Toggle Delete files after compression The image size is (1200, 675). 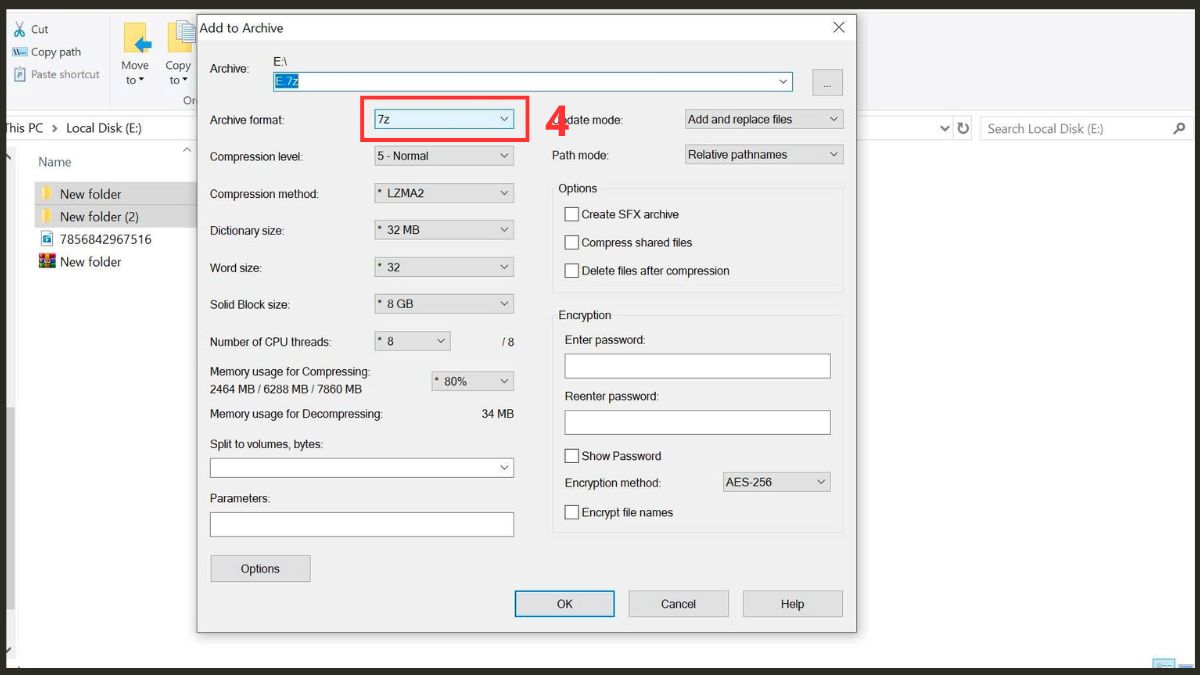572,270
